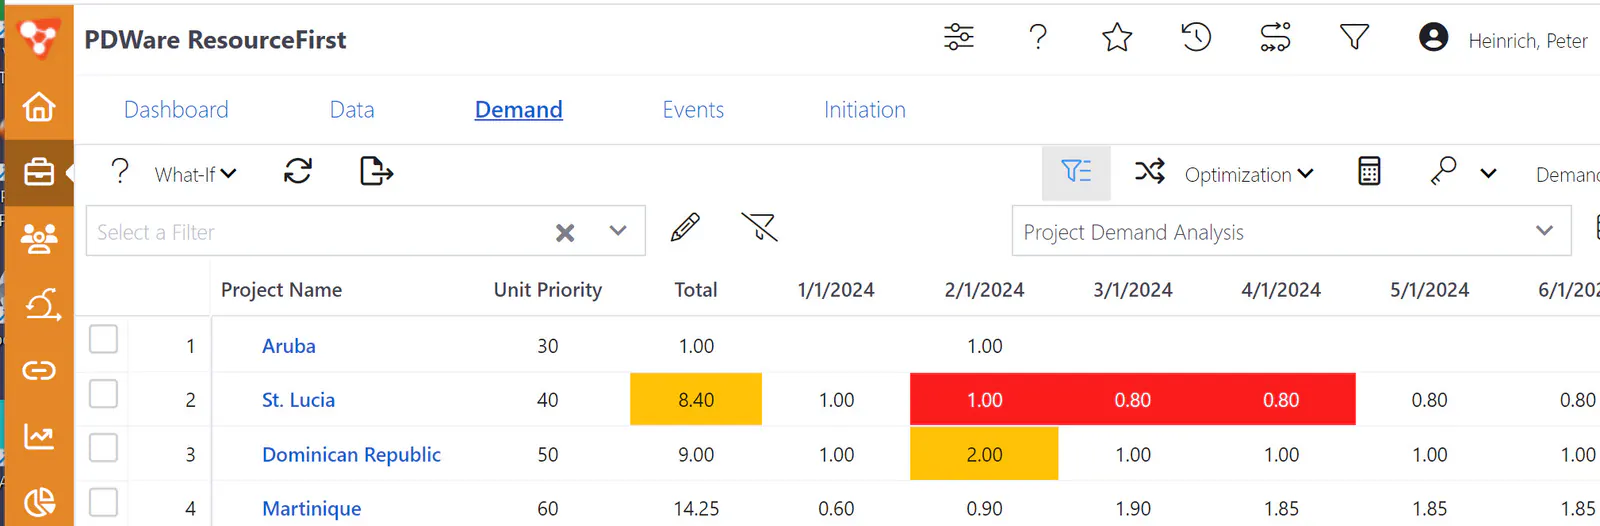1600x526 pixels.
Task: Clear filter with crossed funnel icon
Action: [x=759, y=227]
